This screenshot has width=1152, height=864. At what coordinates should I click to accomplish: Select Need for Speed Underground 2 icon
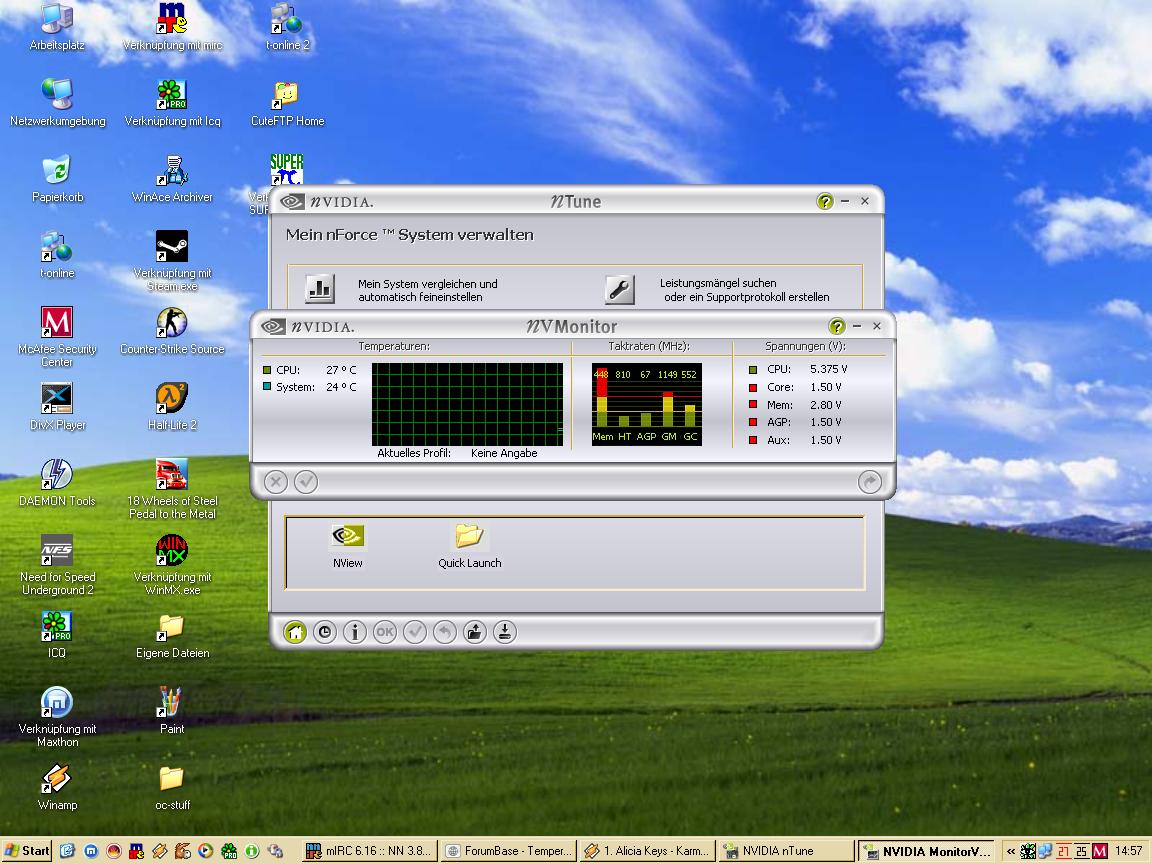point(57,564)
